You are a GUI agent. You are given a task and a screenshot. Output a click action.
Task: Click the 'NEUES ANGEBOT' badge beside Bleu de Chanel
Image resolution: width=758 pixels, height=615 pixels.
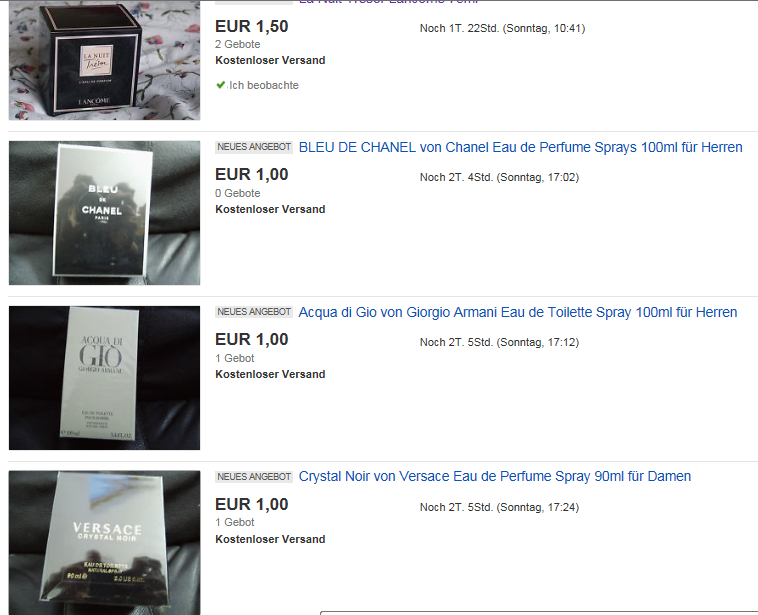click(x=254, y=147)
